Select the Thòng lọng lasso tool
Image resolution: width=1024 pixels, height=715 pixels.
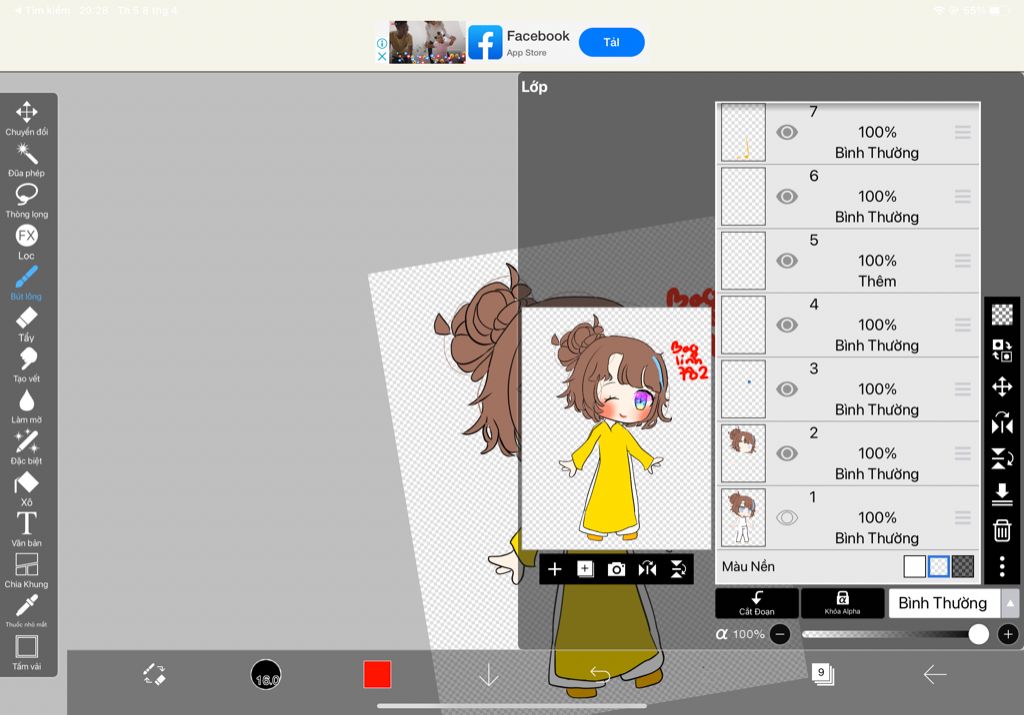click(x=27, y=200)
